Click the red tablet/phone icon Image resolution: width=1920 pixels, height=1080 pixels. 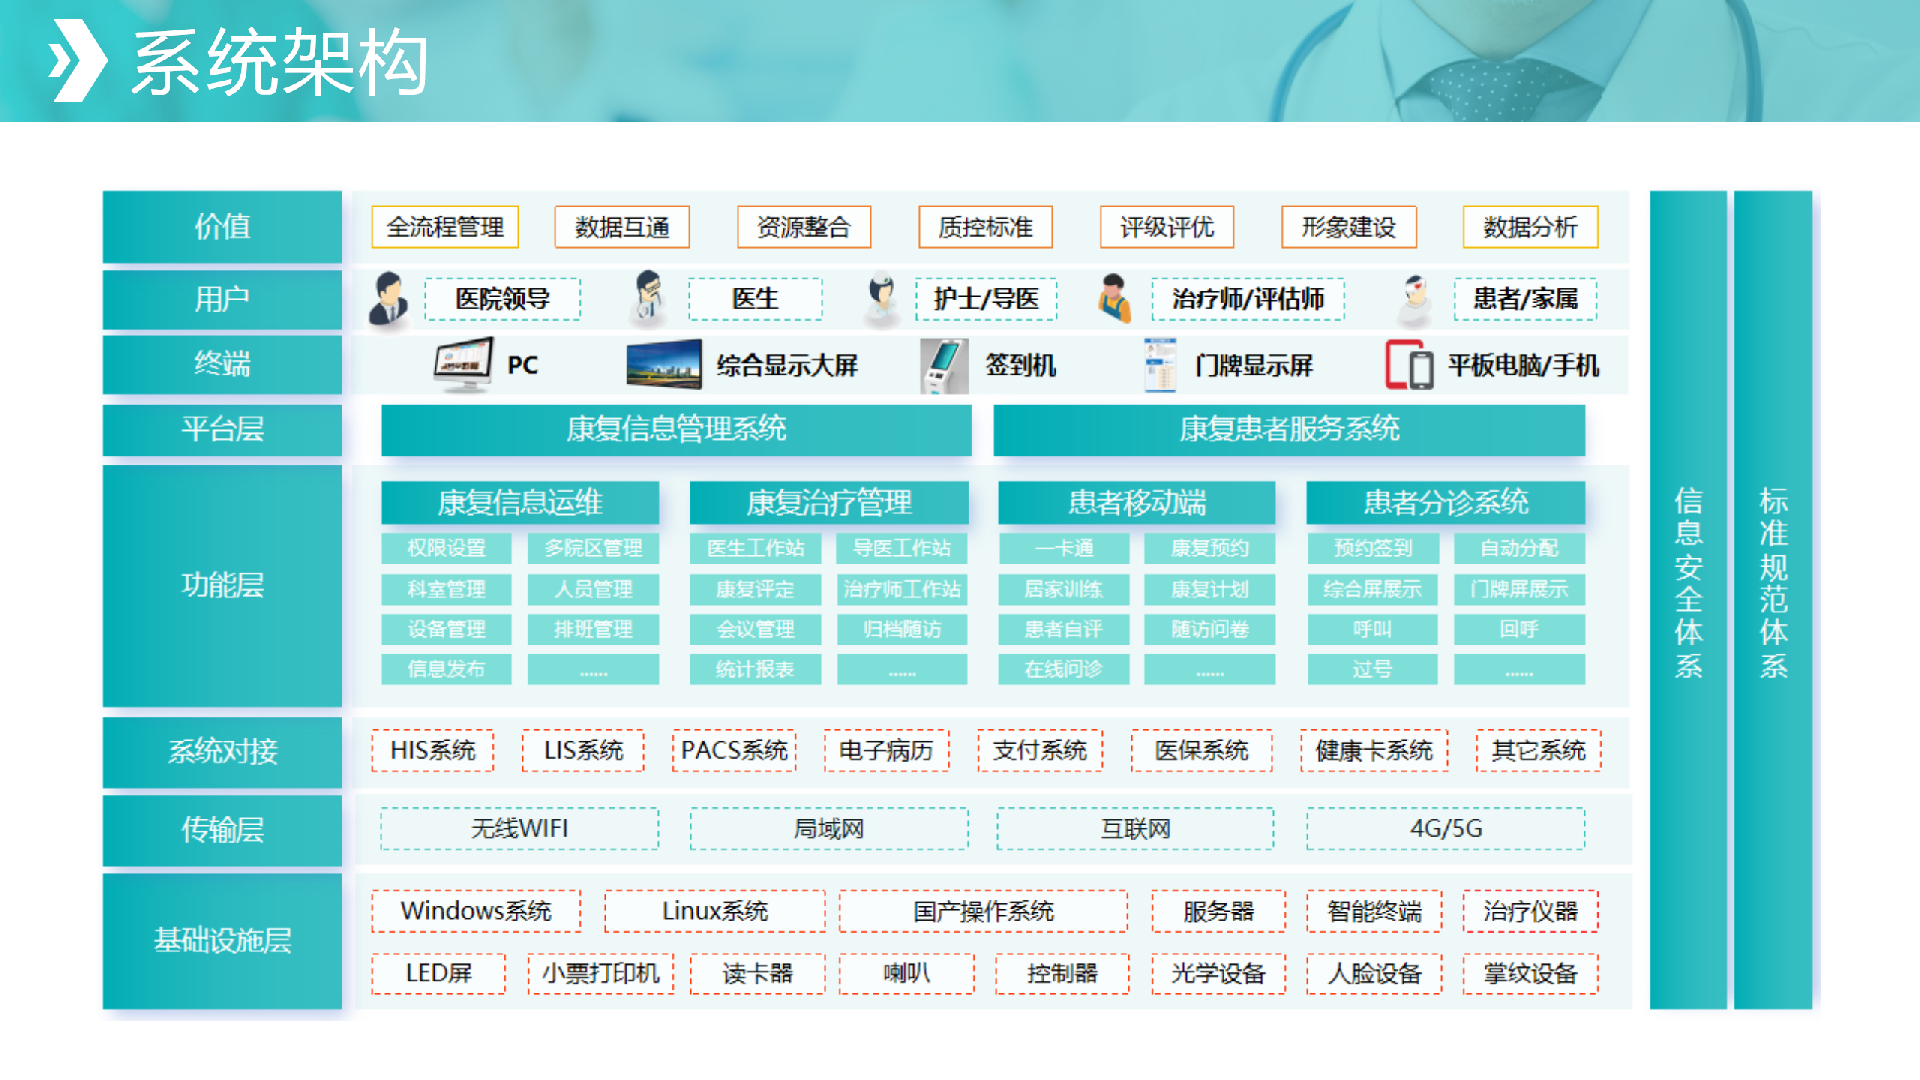pyautogui.click(x=1409, y=365)
